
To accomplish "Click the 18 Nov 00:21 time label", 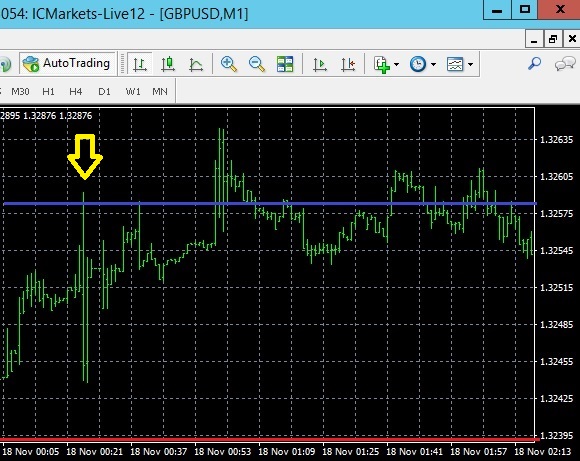I will [95, 452].
